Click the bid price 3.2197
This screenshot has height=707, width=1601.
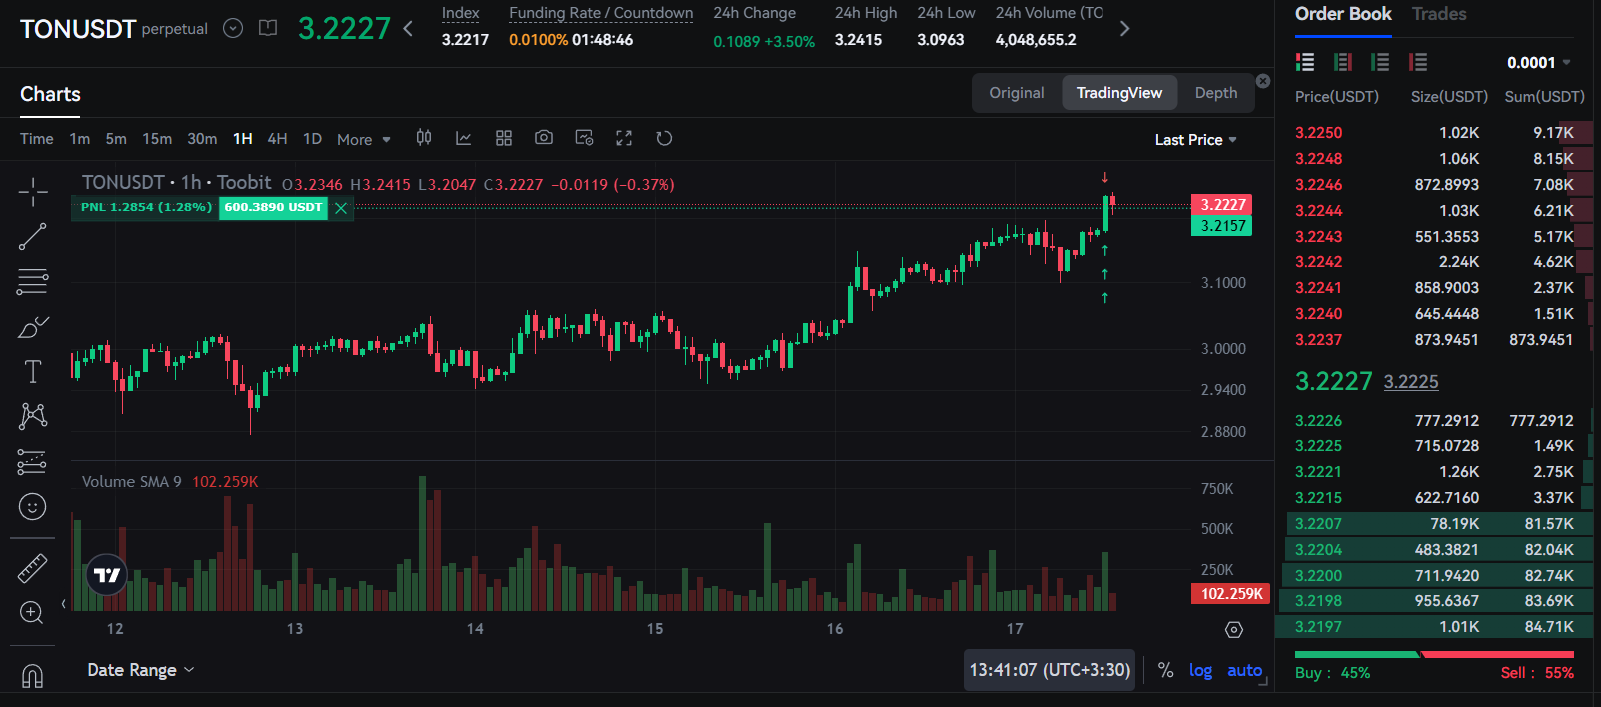tap(1318, 627)
